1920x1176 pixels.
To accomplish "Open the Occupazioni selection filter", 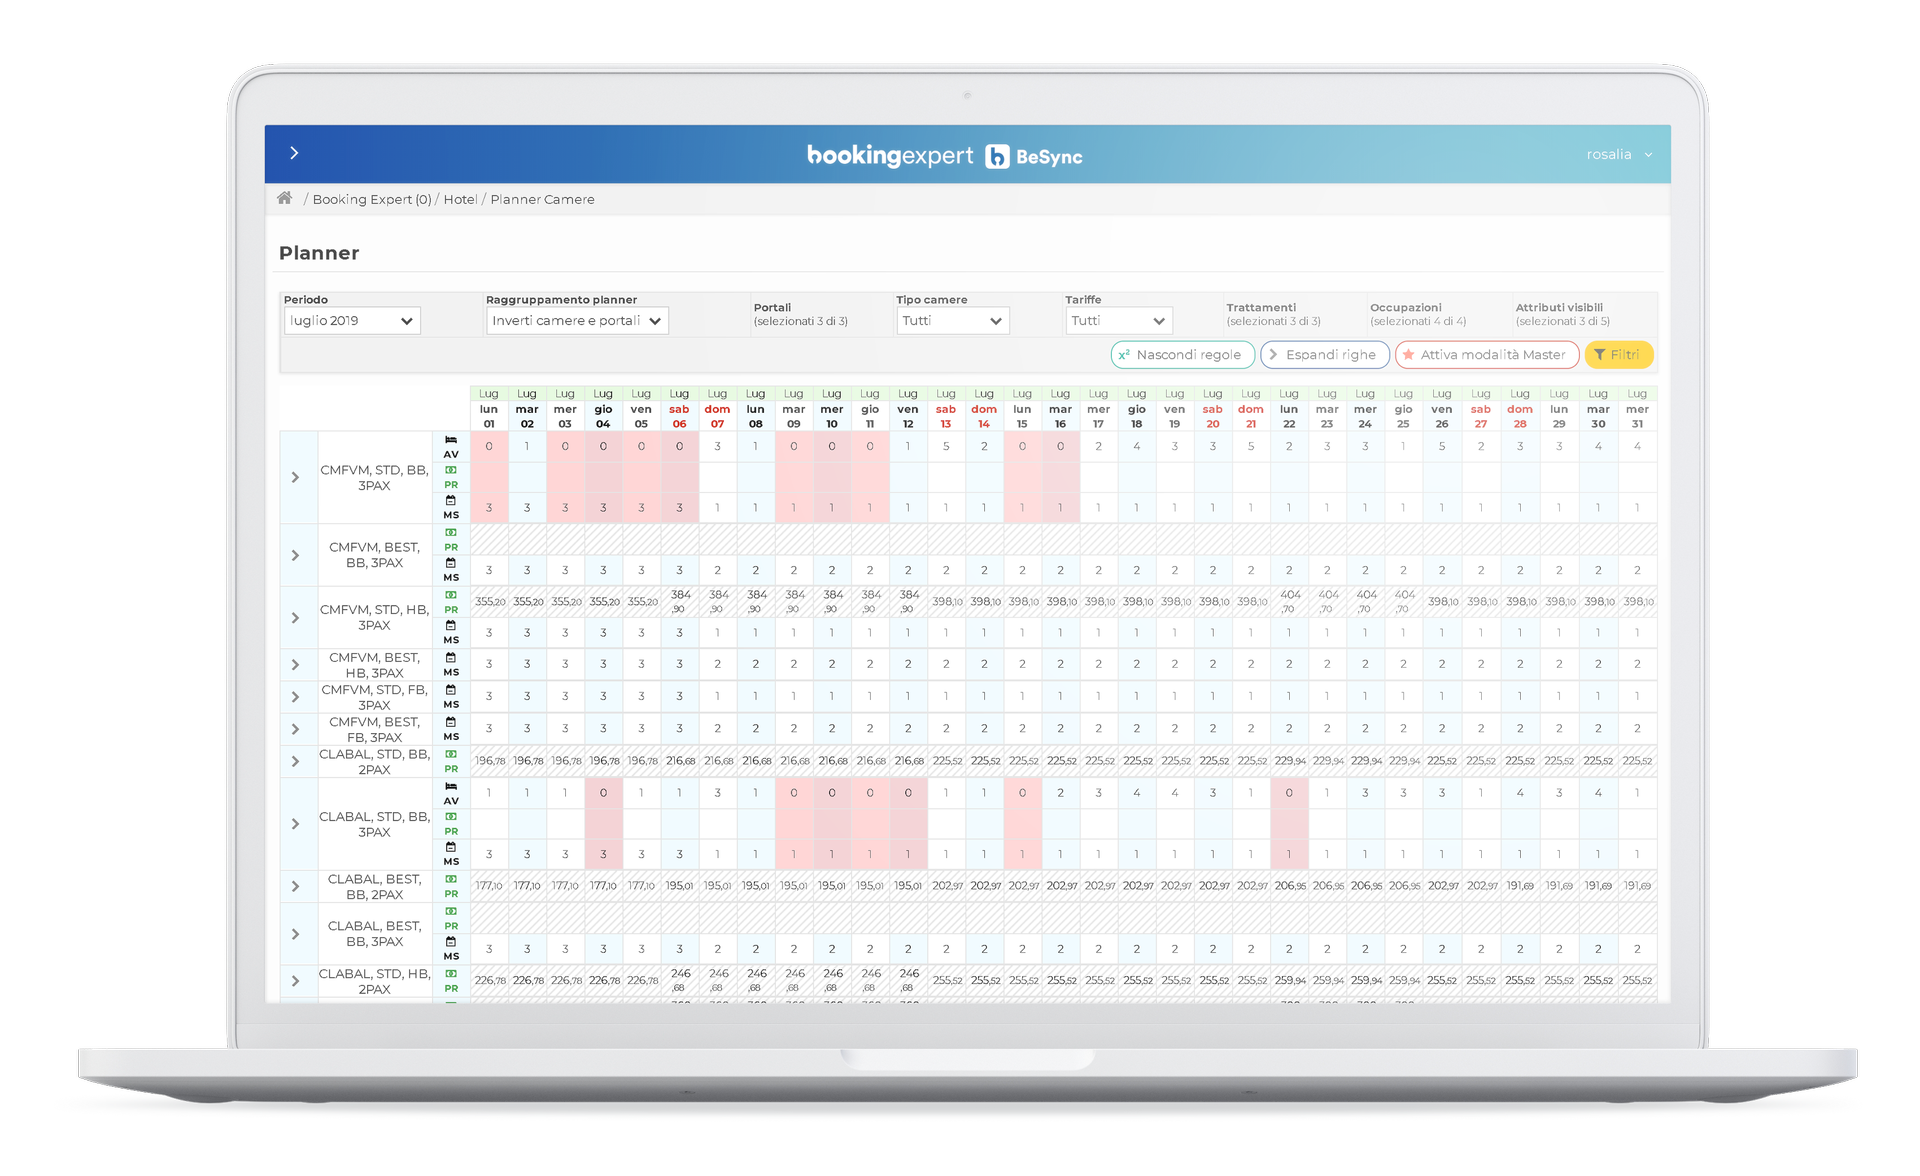I will 1418,314.
